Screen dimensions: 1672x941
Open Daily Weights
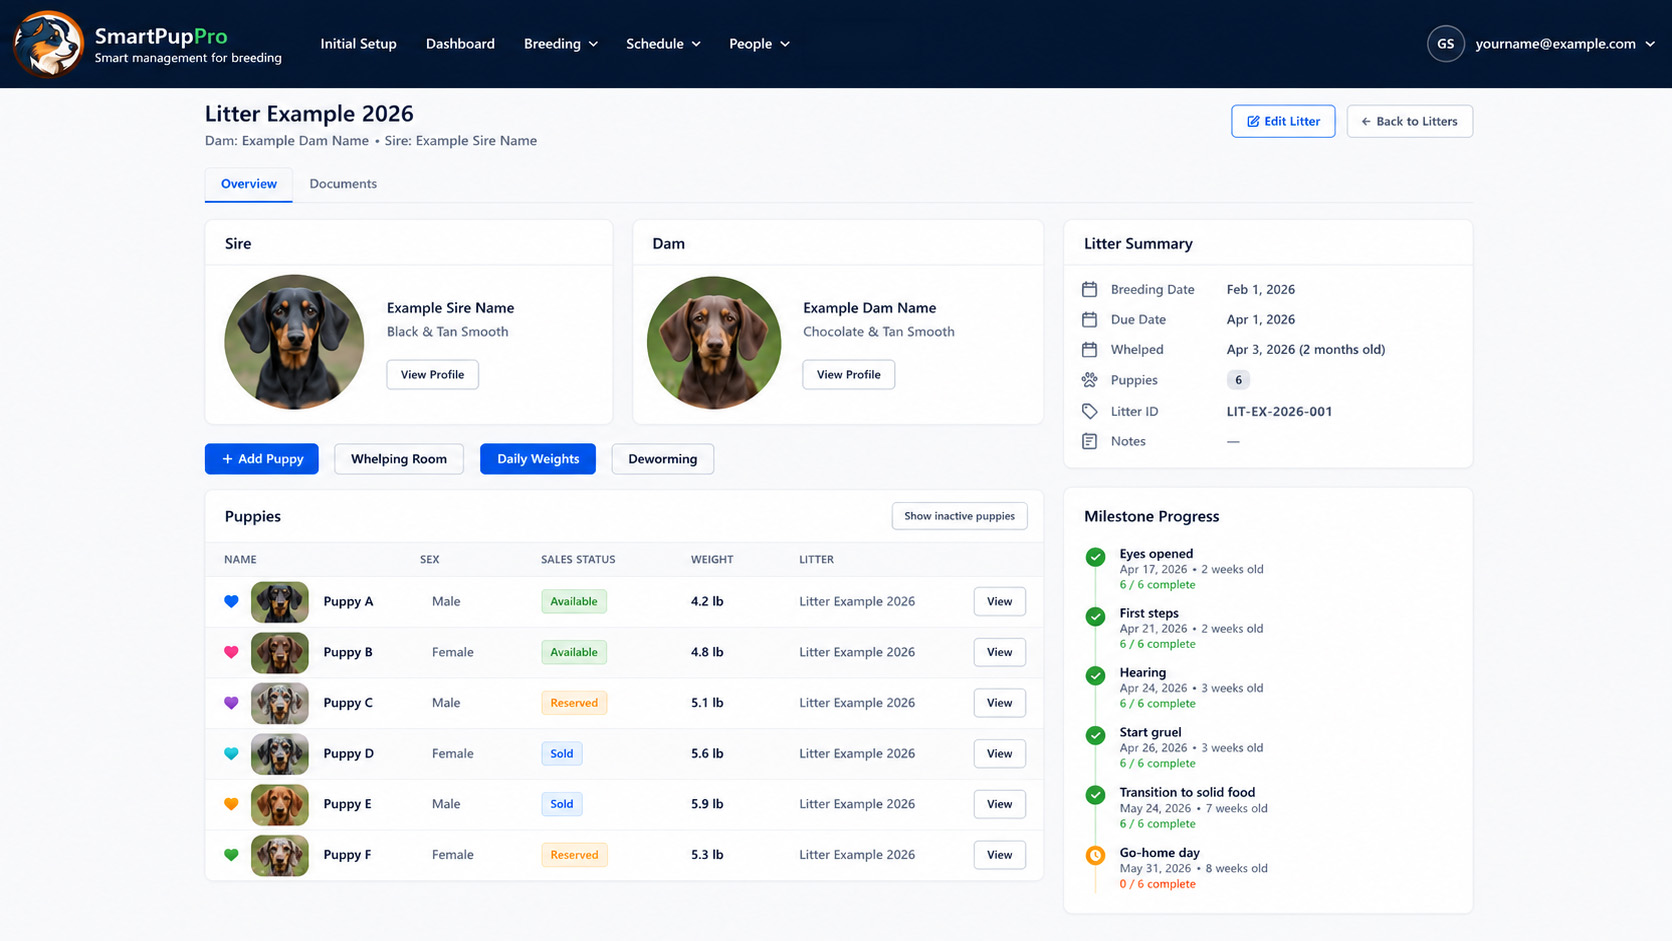538,459
